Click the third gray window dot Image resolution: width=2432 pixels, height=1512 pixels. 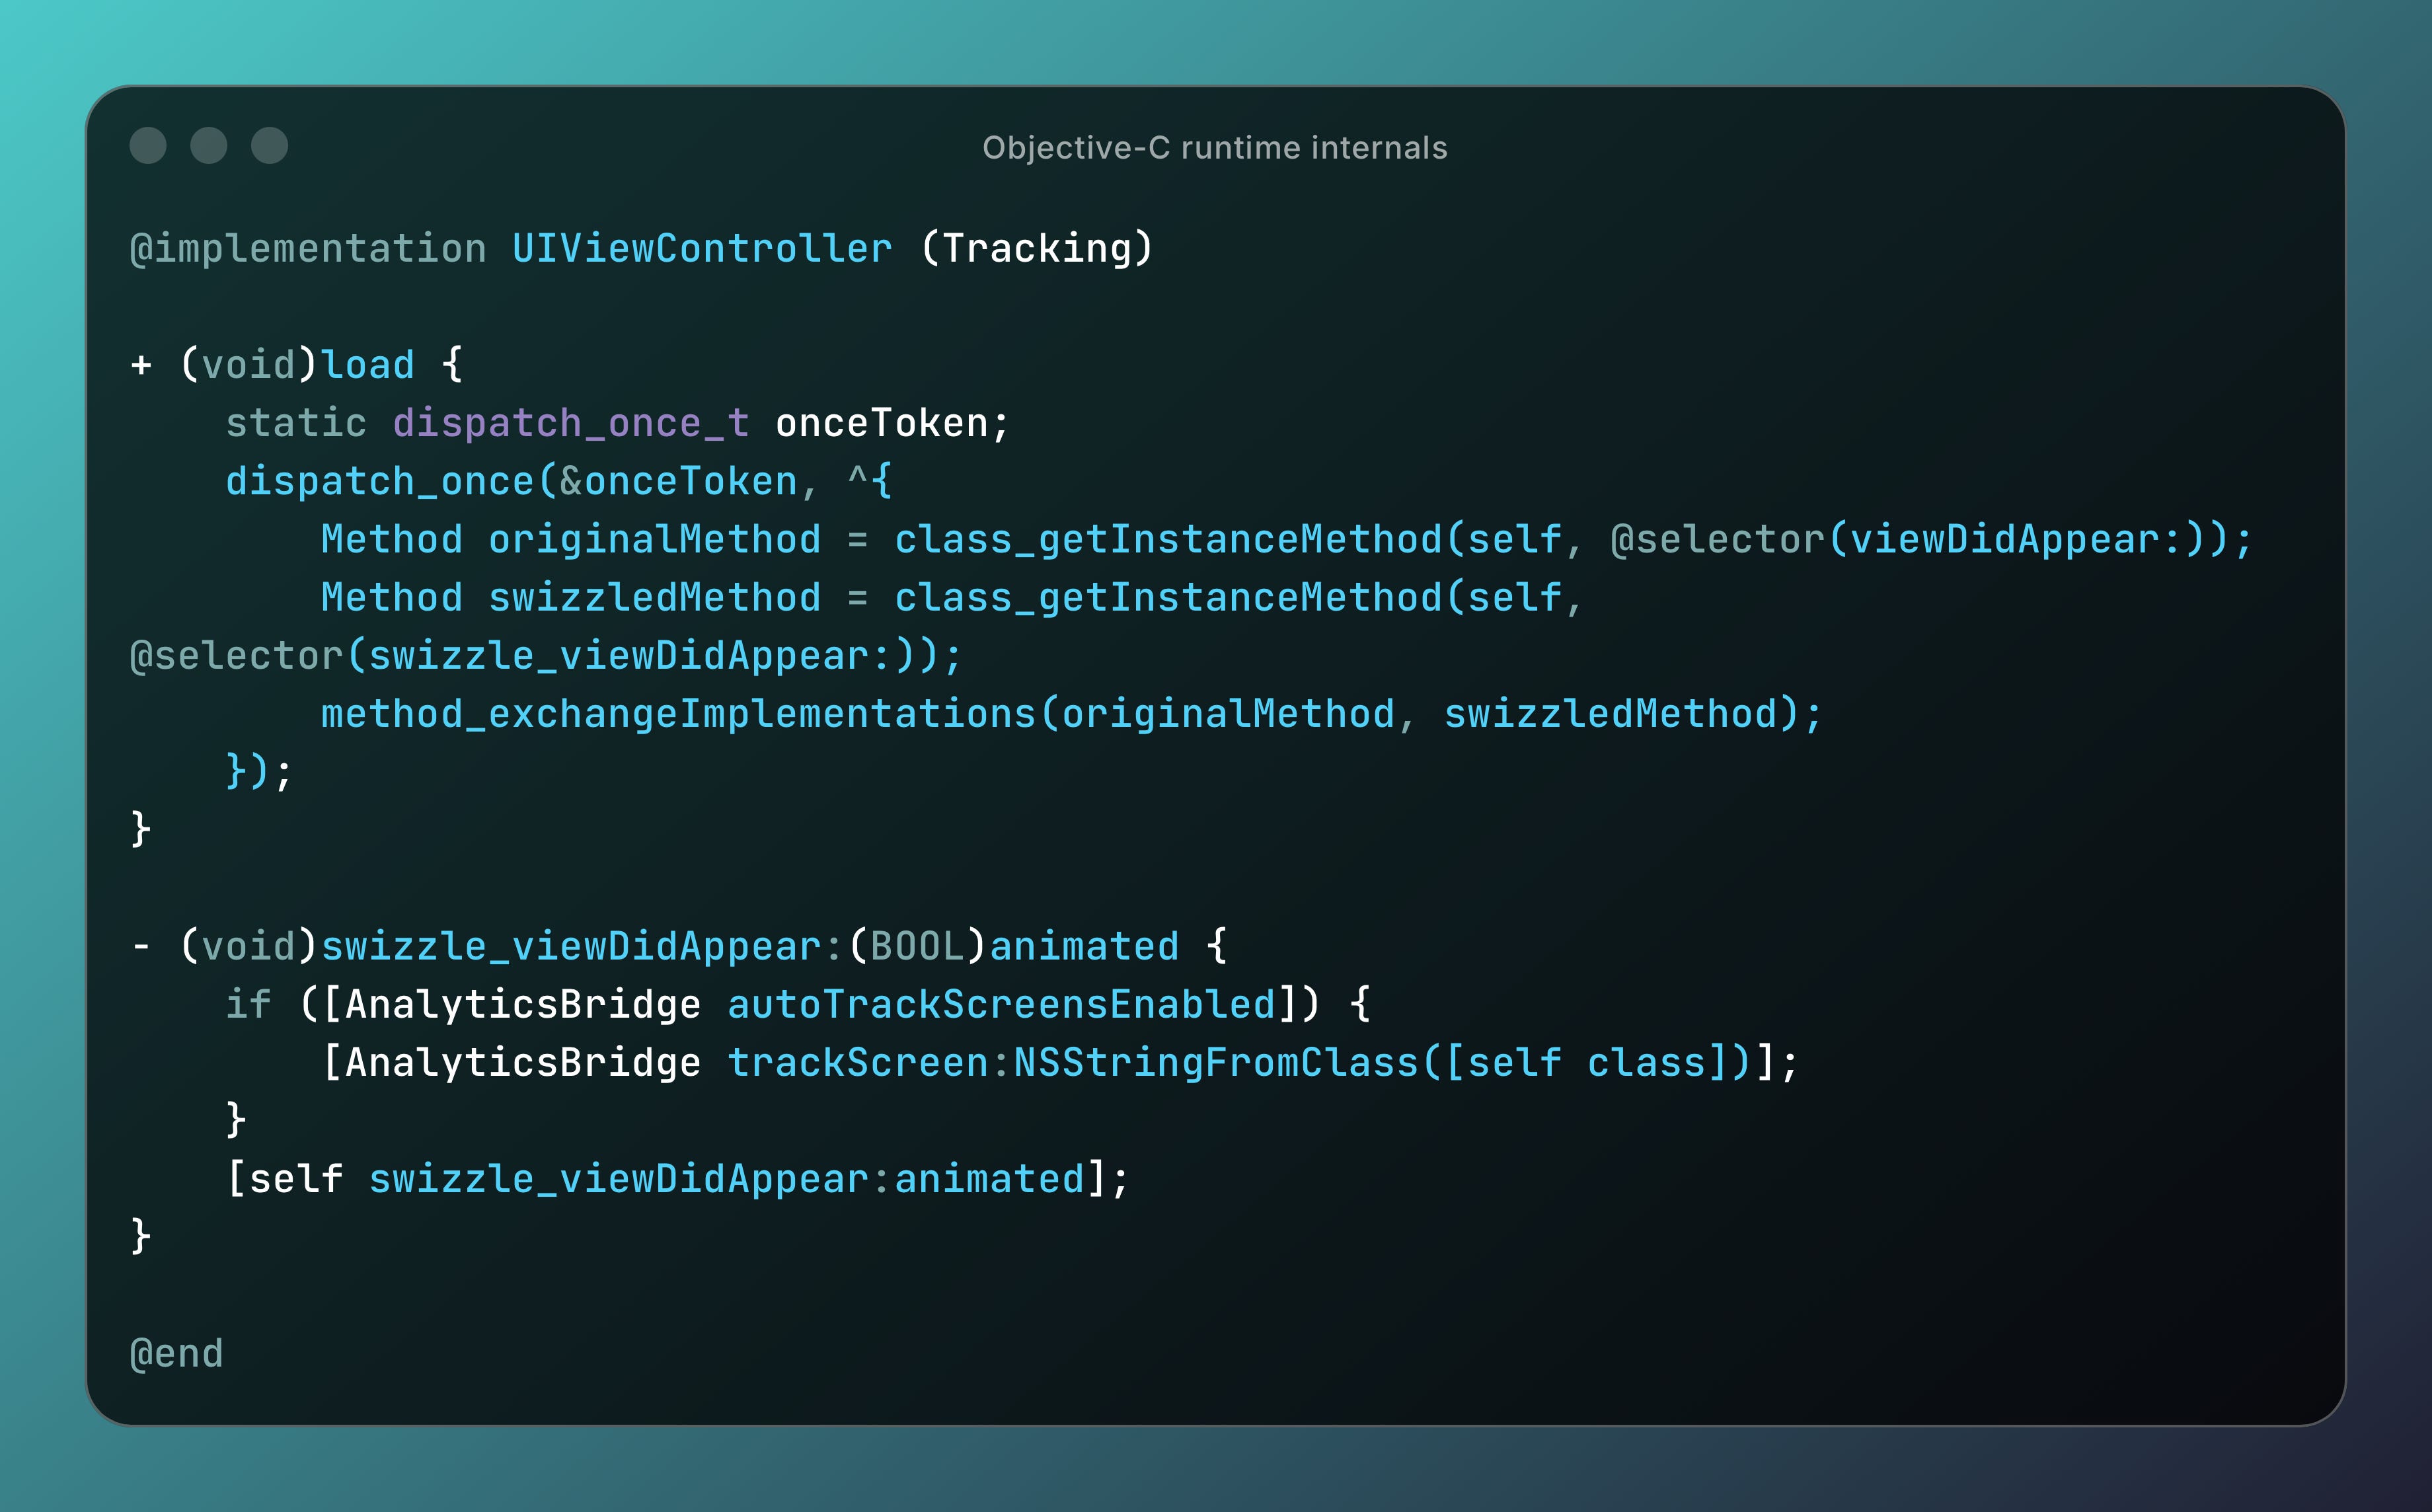pyautogui.click(x=270, y=145)
